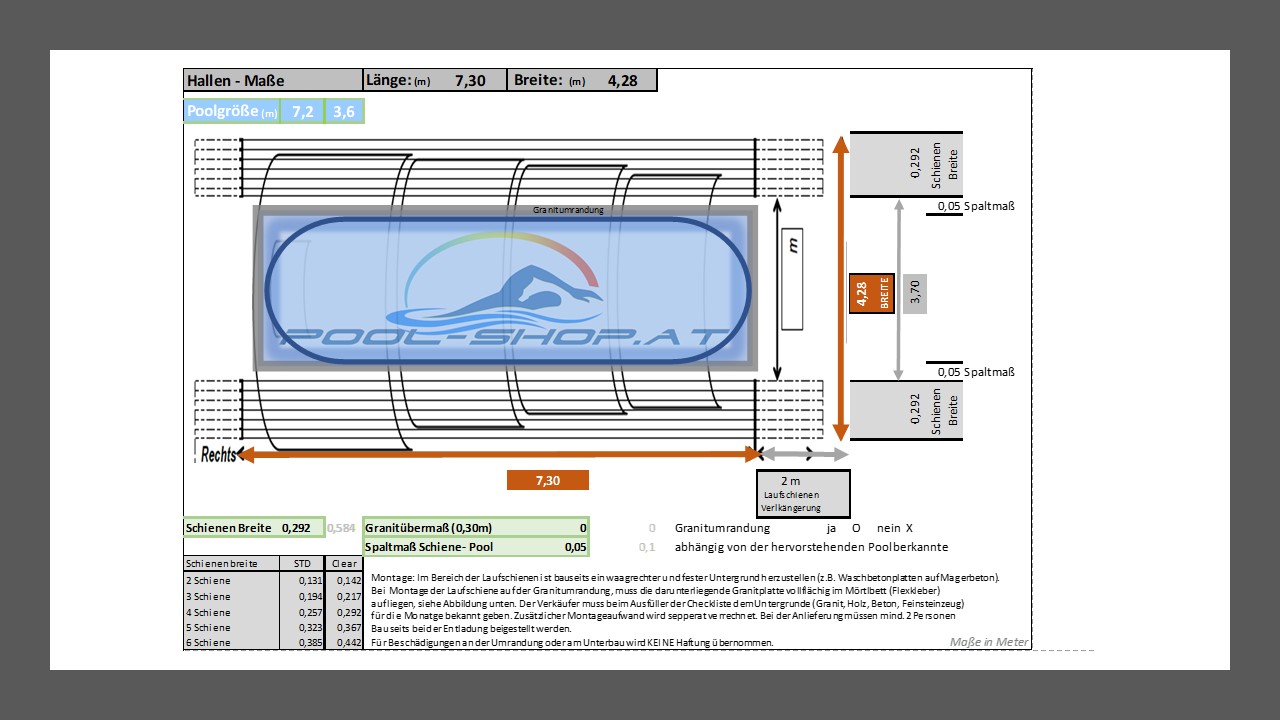Select the "Granitübermaß (0,30m)" cell

point(476,527)
